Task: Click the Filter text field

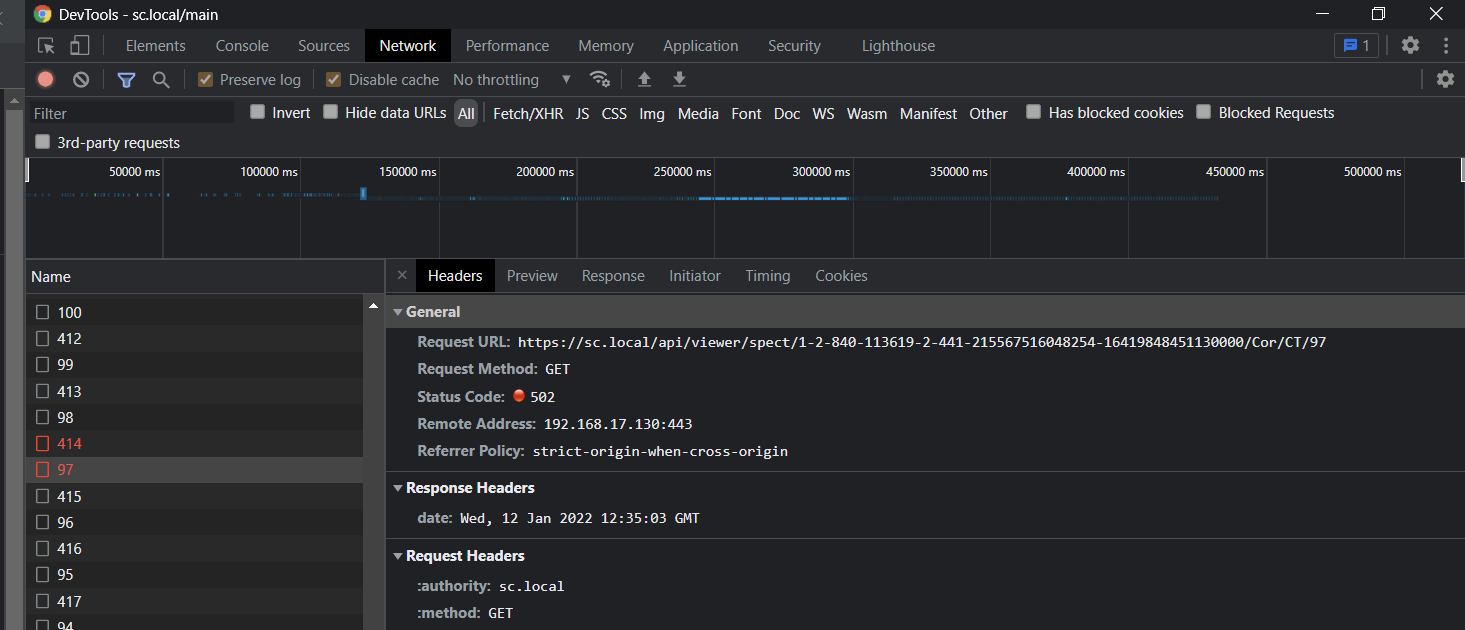Action: 130,114
